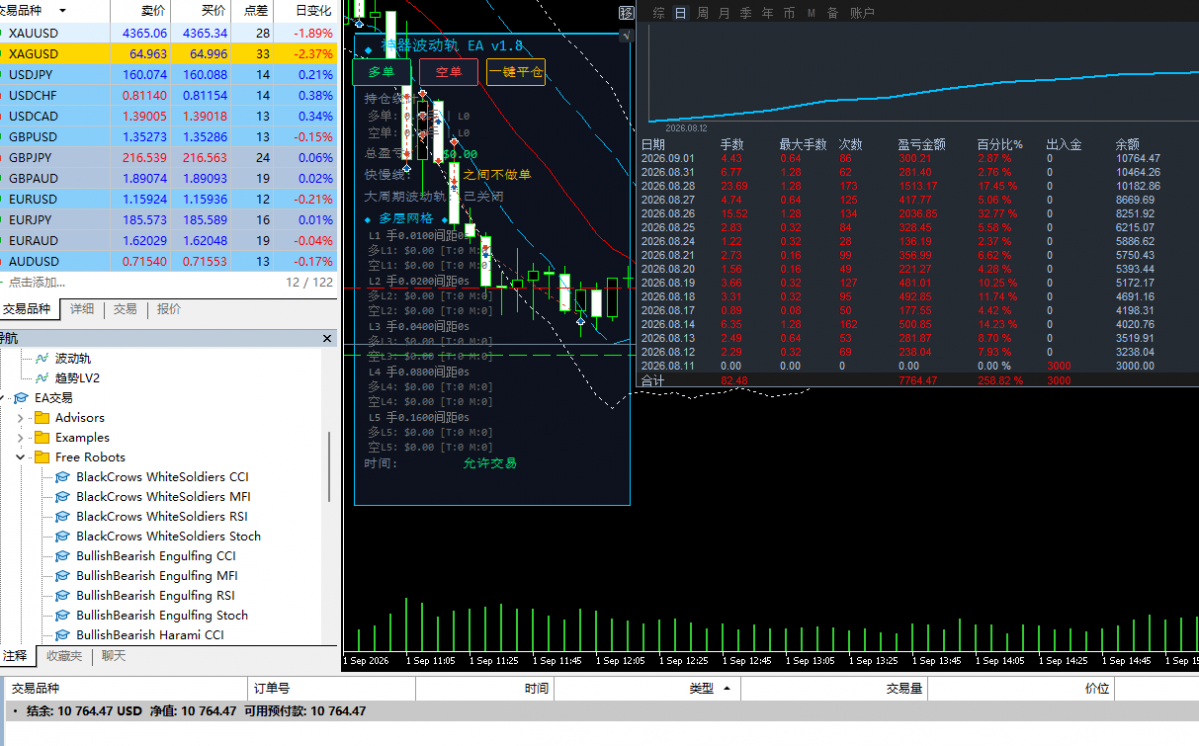
Task: Click the 移 move icon above chart
Action: point(626,13)
